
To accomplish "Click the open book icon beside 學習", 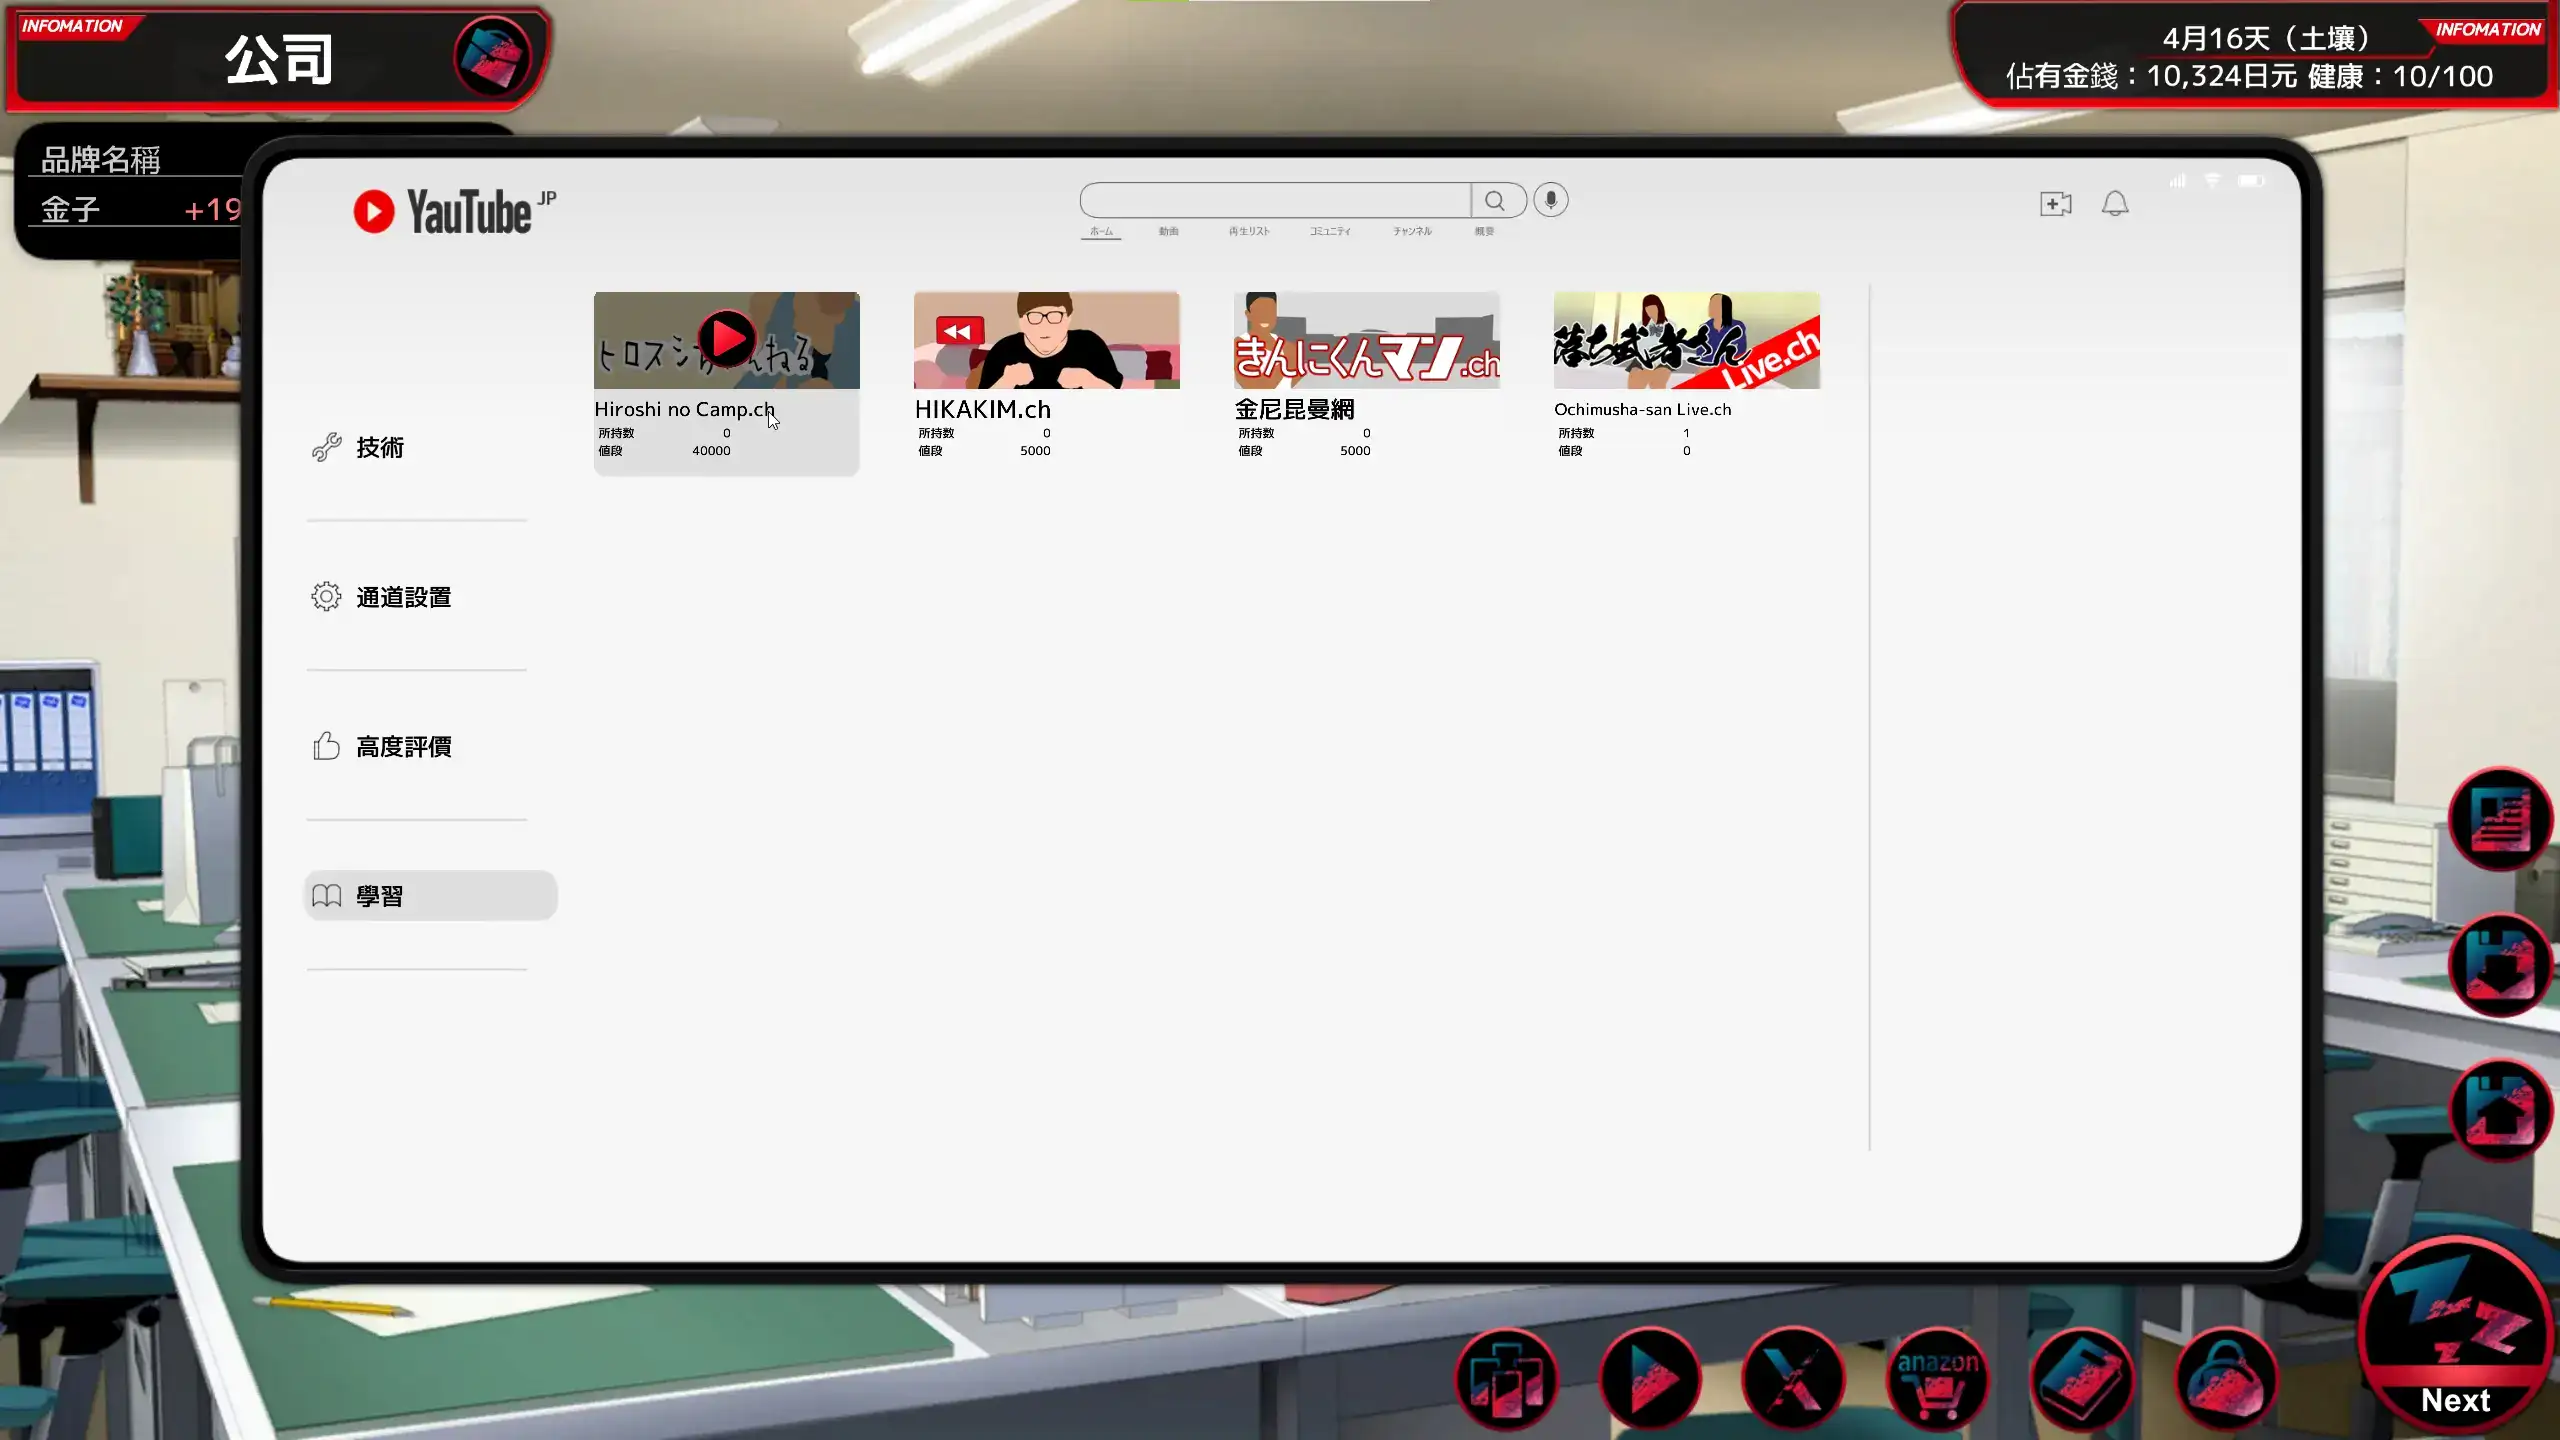I will [326, 896].
